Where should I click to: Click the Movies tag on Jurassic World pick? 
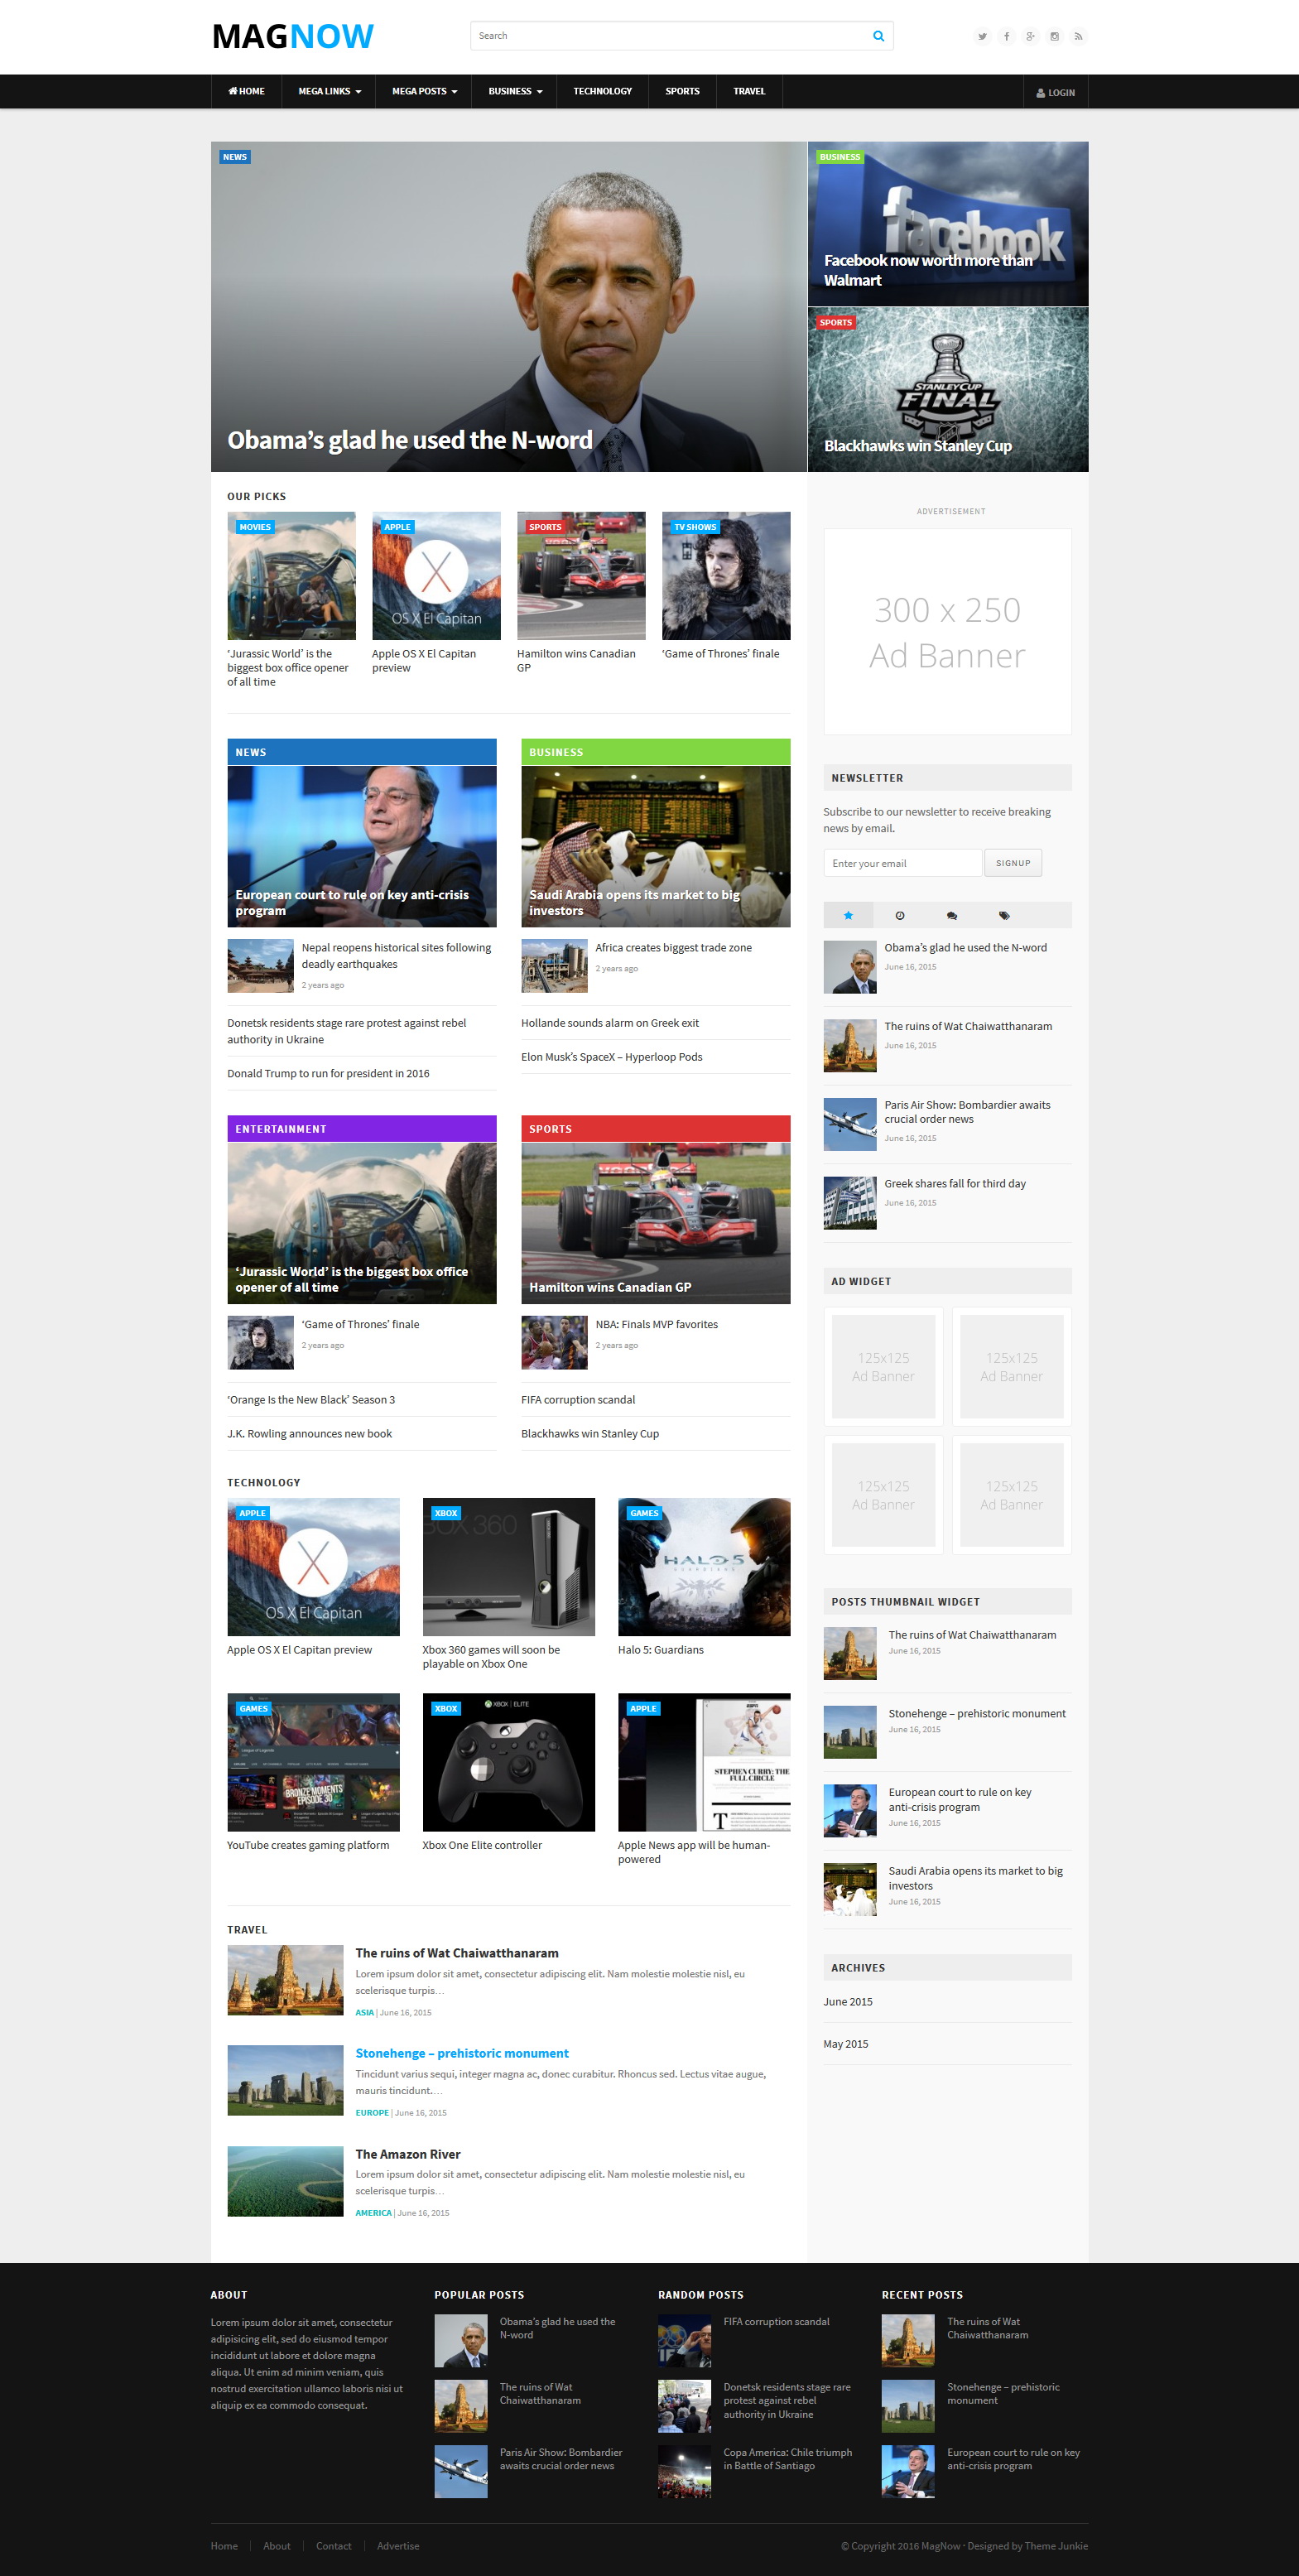click(x=255, y=527)
